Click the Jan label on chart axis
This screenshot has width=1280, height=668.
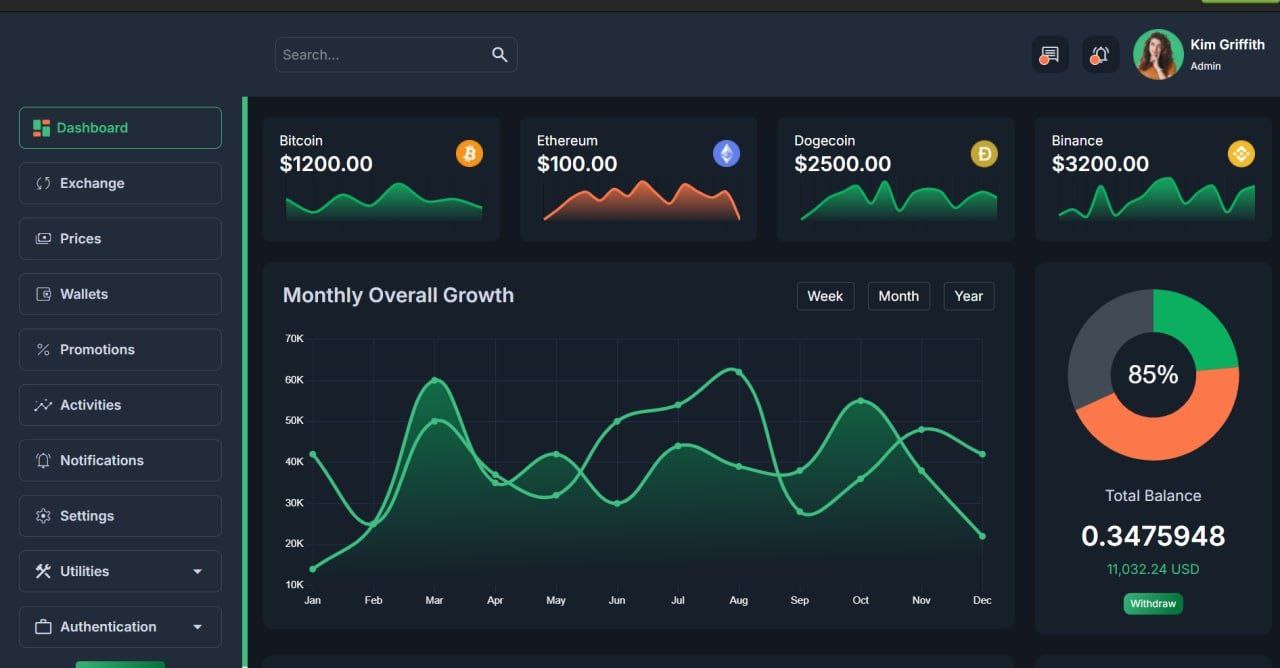pos(313,600)
